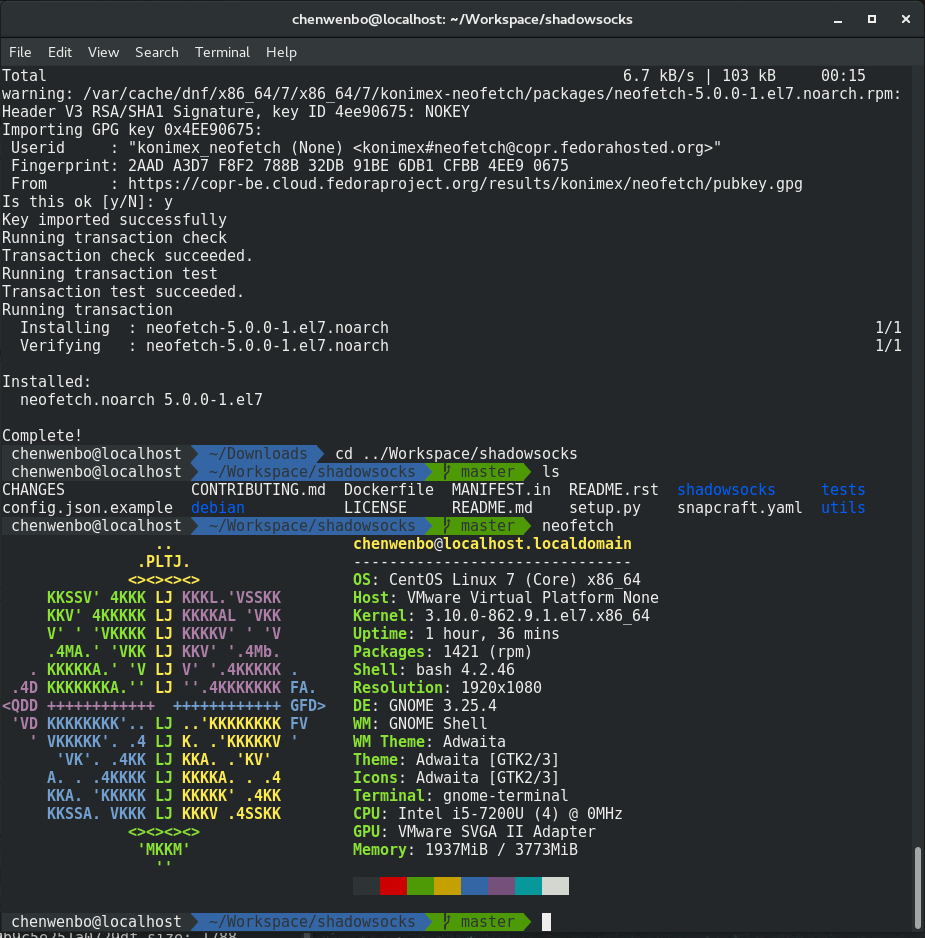Click the blue color block in neofetch palette
Image resolution: width=925 pixels, height=938 pixels.
tap(474, 886)
